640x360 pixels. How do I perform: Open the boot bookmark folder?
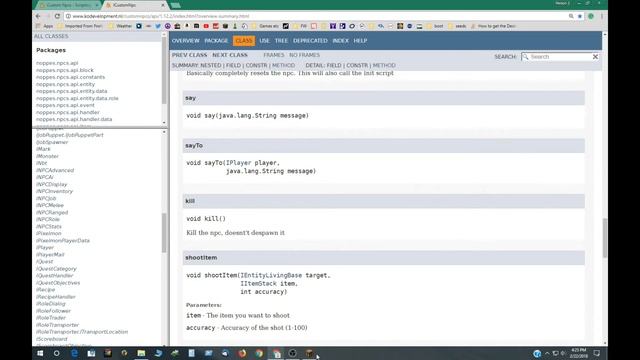point(435,26)
